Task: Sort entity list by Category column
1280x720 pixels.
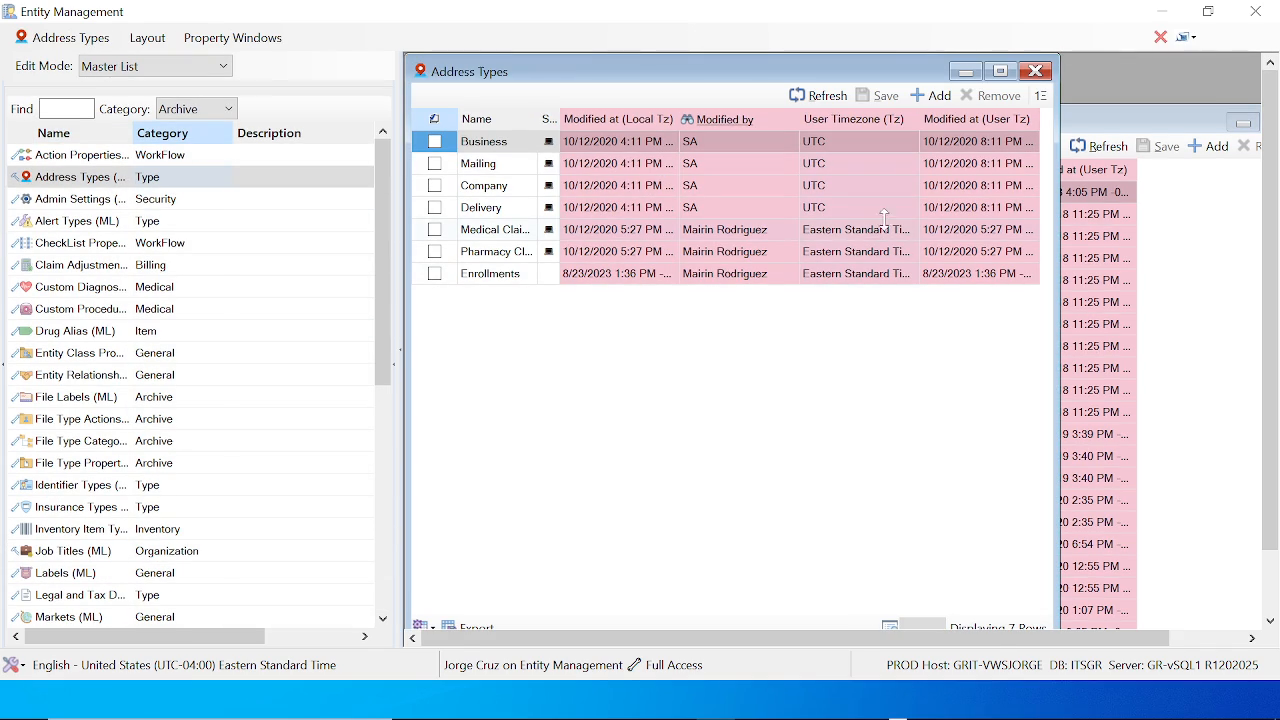Action: coord(182,133)
